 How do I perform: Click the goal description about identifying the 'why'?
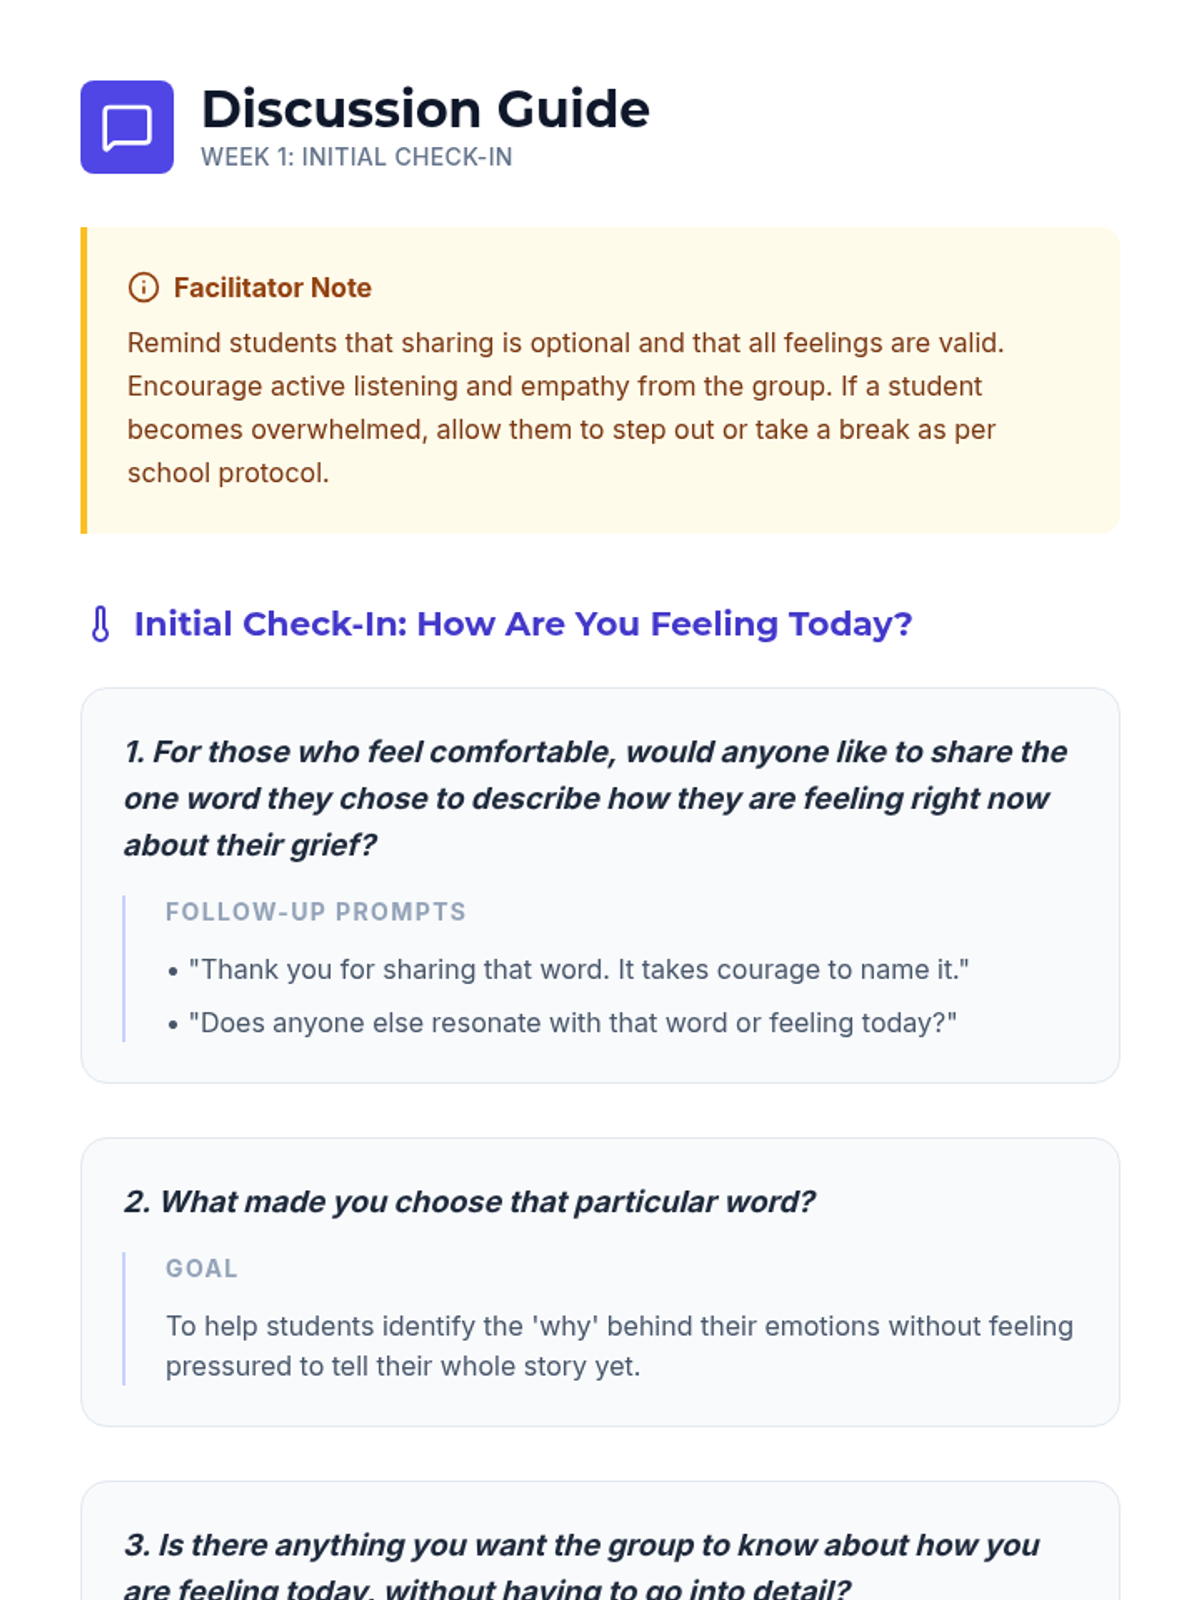(x=618, y=1346)
